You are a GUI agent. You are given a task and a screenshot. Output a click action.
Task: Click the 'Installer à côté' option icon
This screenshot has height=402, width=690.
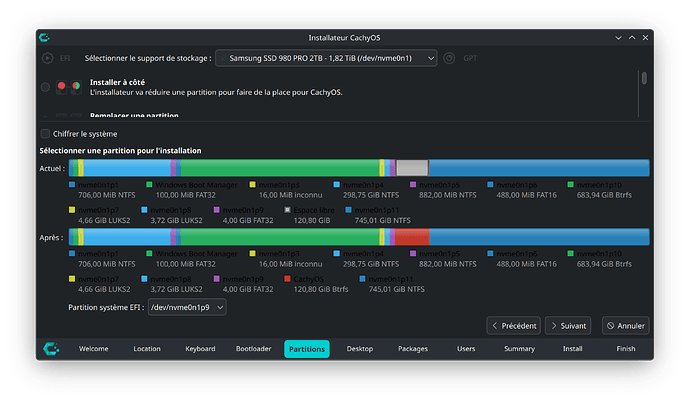68,87
